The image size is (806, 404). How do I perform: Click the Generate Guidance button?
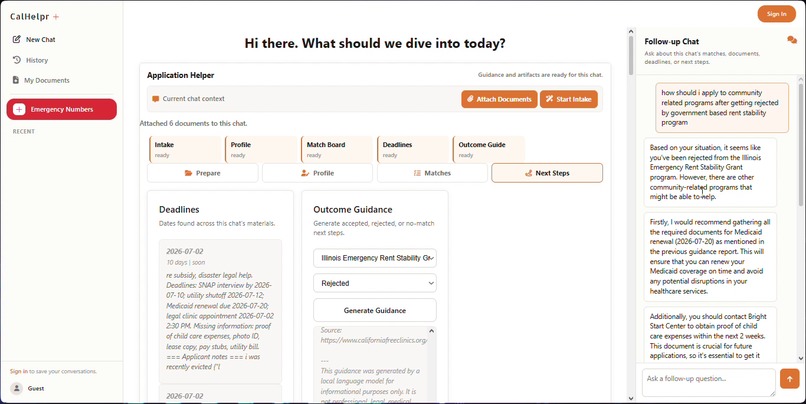[375, 310]
